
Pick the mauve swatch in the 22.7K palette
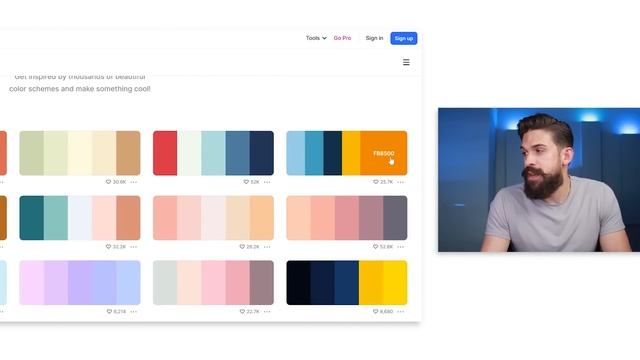[262, 282]
